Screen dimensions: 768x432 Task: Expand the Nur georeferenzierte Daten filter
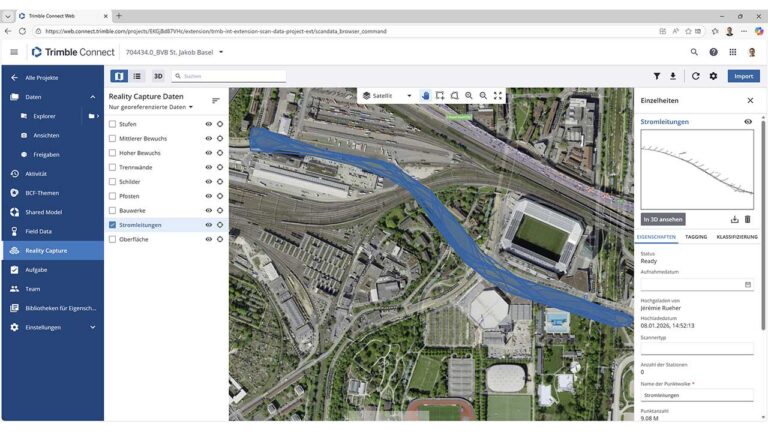[151, 107]
